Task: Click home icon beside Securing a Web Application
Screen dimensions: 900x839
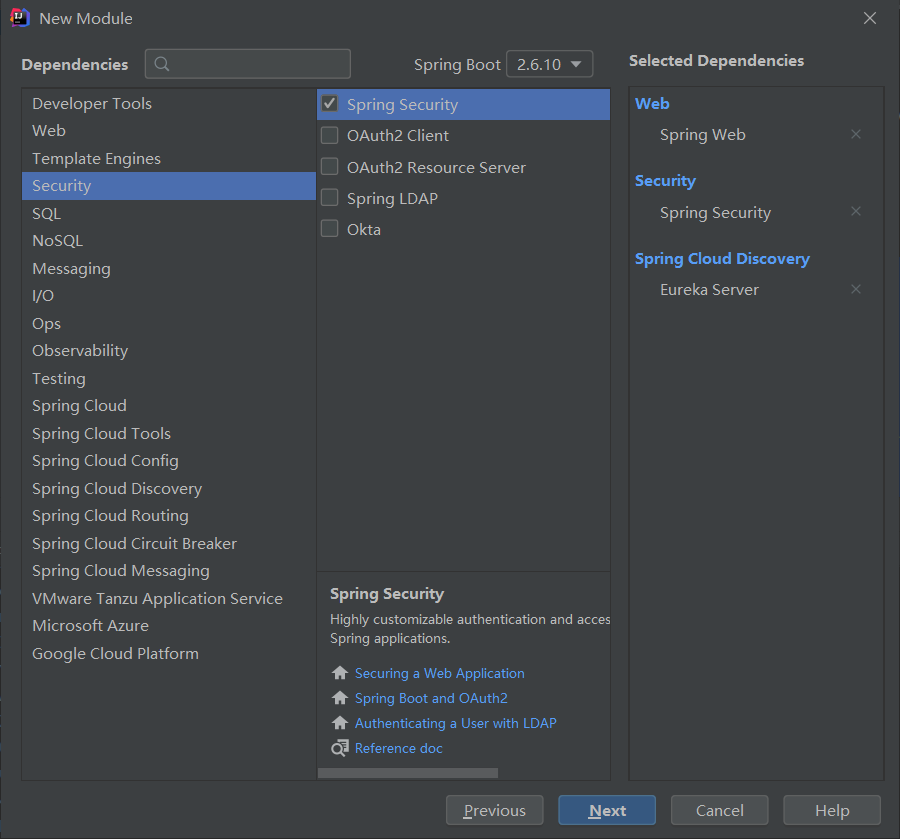Action: click(340, 673)
